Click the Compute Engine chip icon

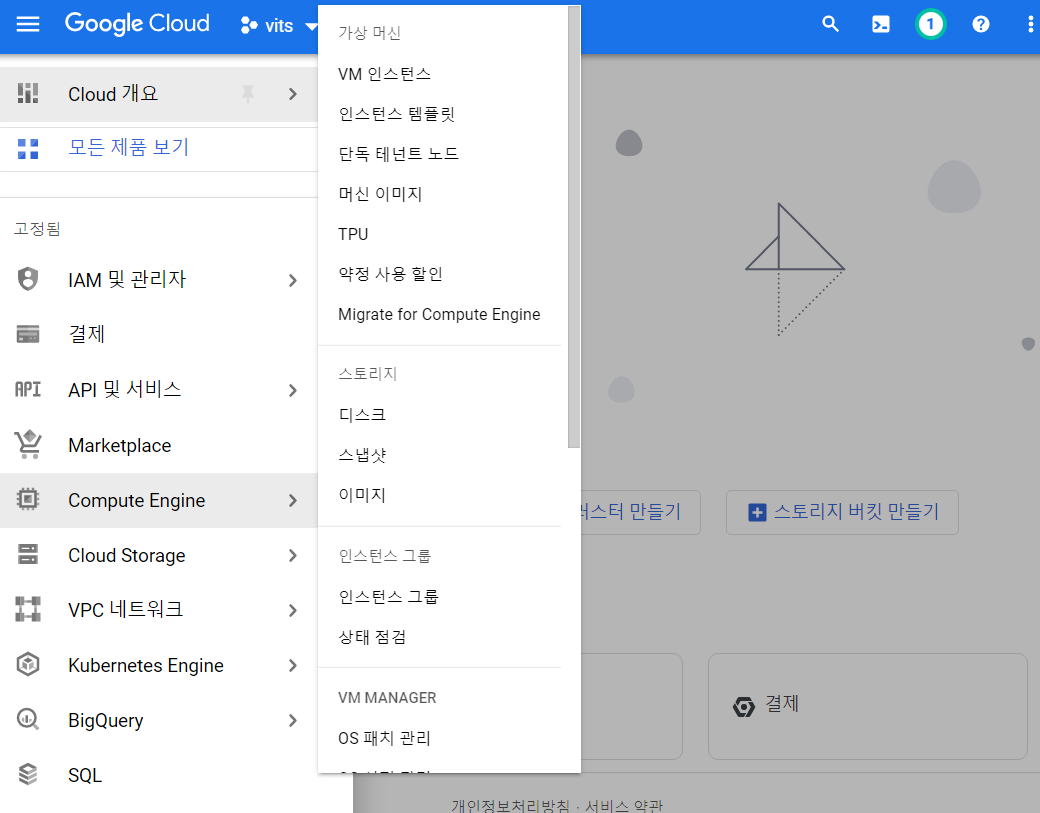(x=28, y=499)
